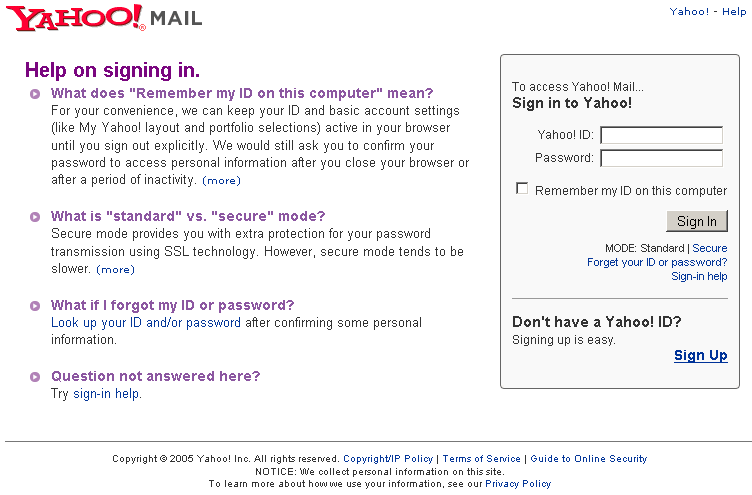Focus the Yahoo! ID text field
This screenshot has height=495, width=752.
coord(661,135)
